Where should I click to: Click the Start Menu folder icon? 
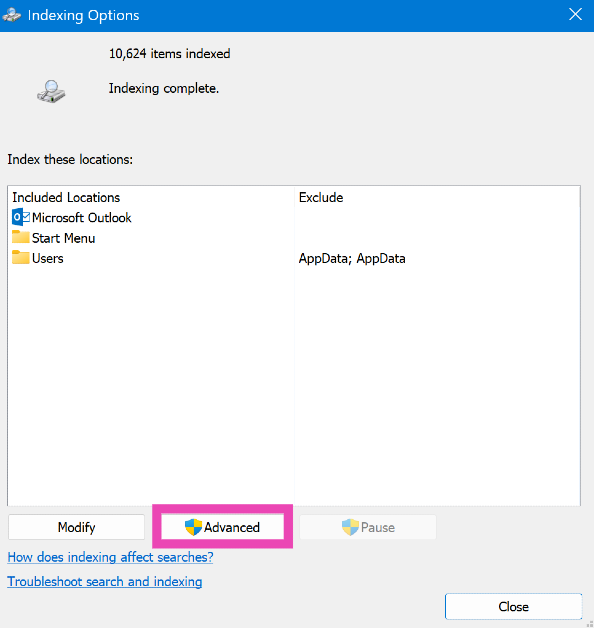point(20,237)
